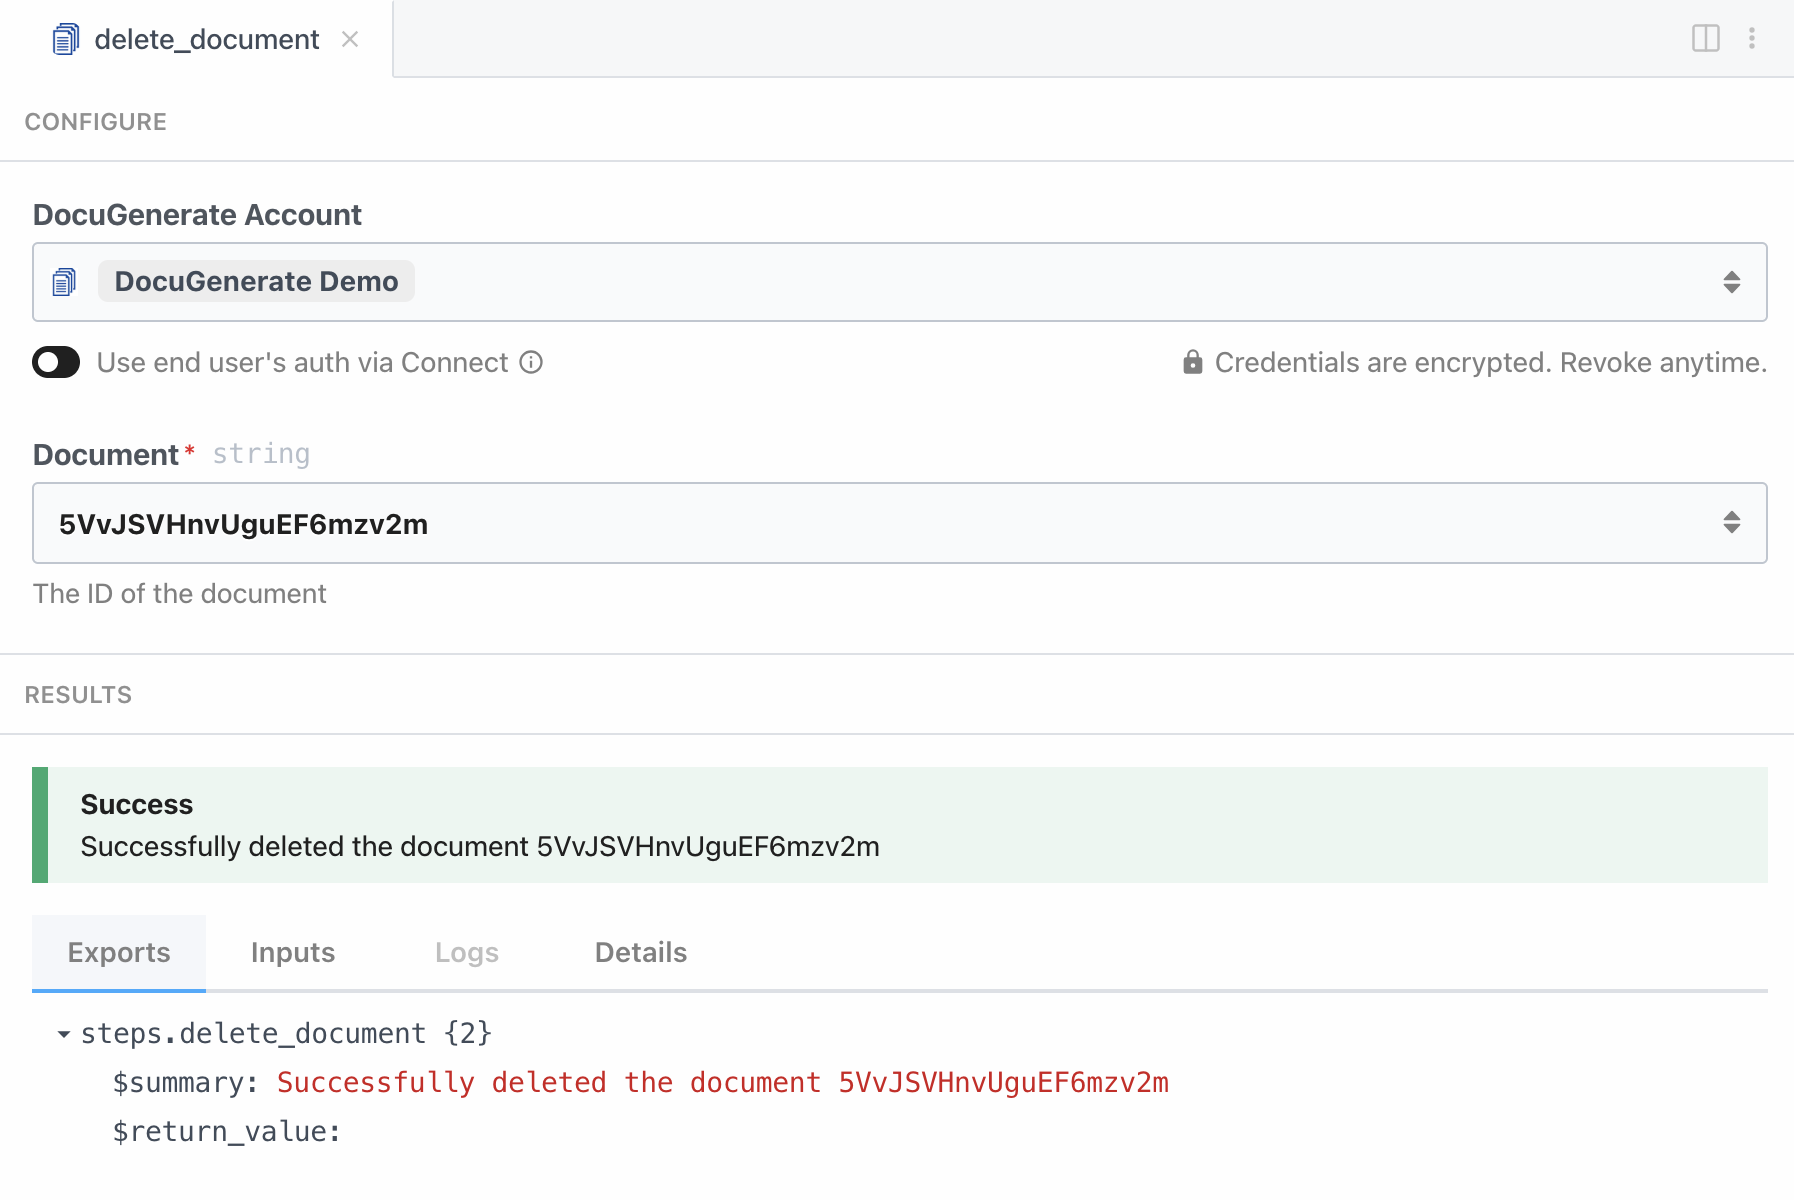Image resolution: width=1794 pixels, height=1200 pixels.
Task: Click the DocuGenerate icon in the tab
Action: tap(65, 40)
